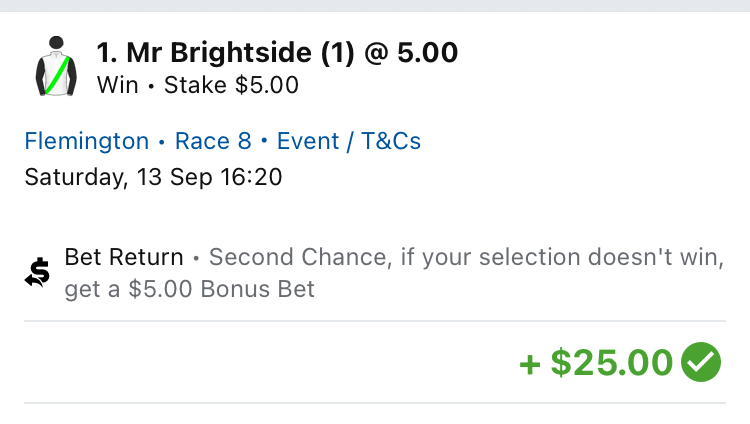The height and width of the screenshot is (424, 750).
Task: Click the Bet Return promotion label
Action: coord(124,257)
